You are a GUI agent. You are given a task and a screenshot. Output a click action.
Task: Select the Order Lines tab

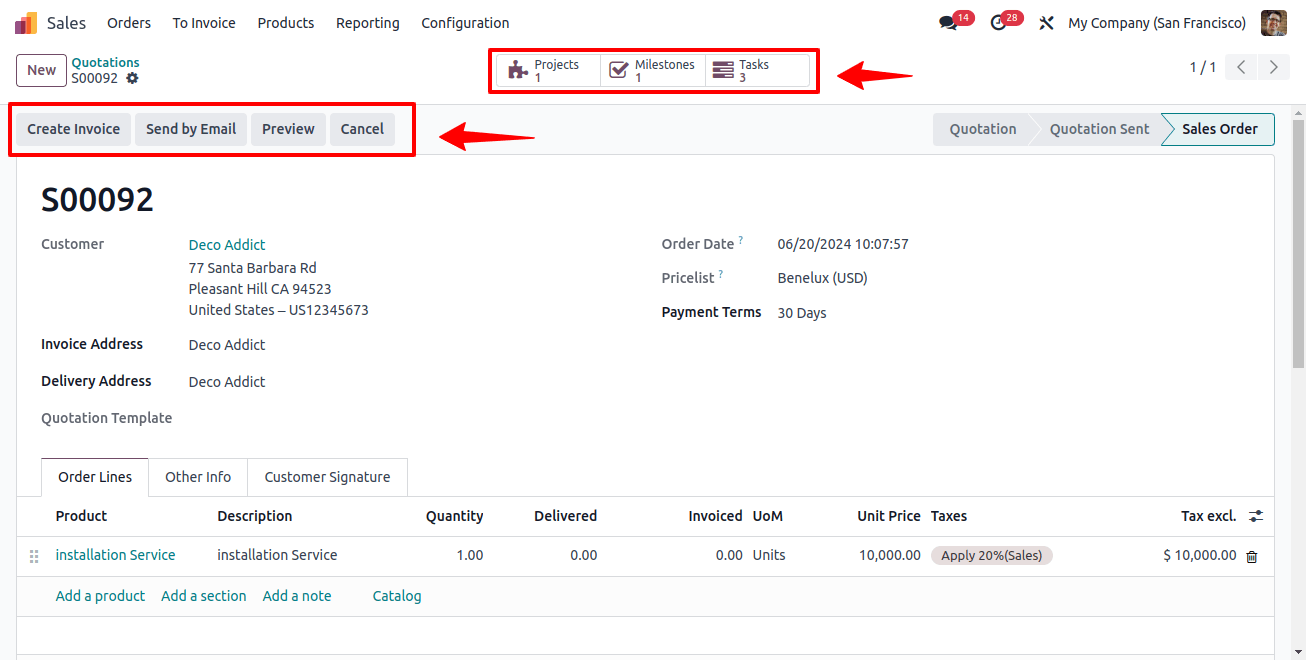95,477
